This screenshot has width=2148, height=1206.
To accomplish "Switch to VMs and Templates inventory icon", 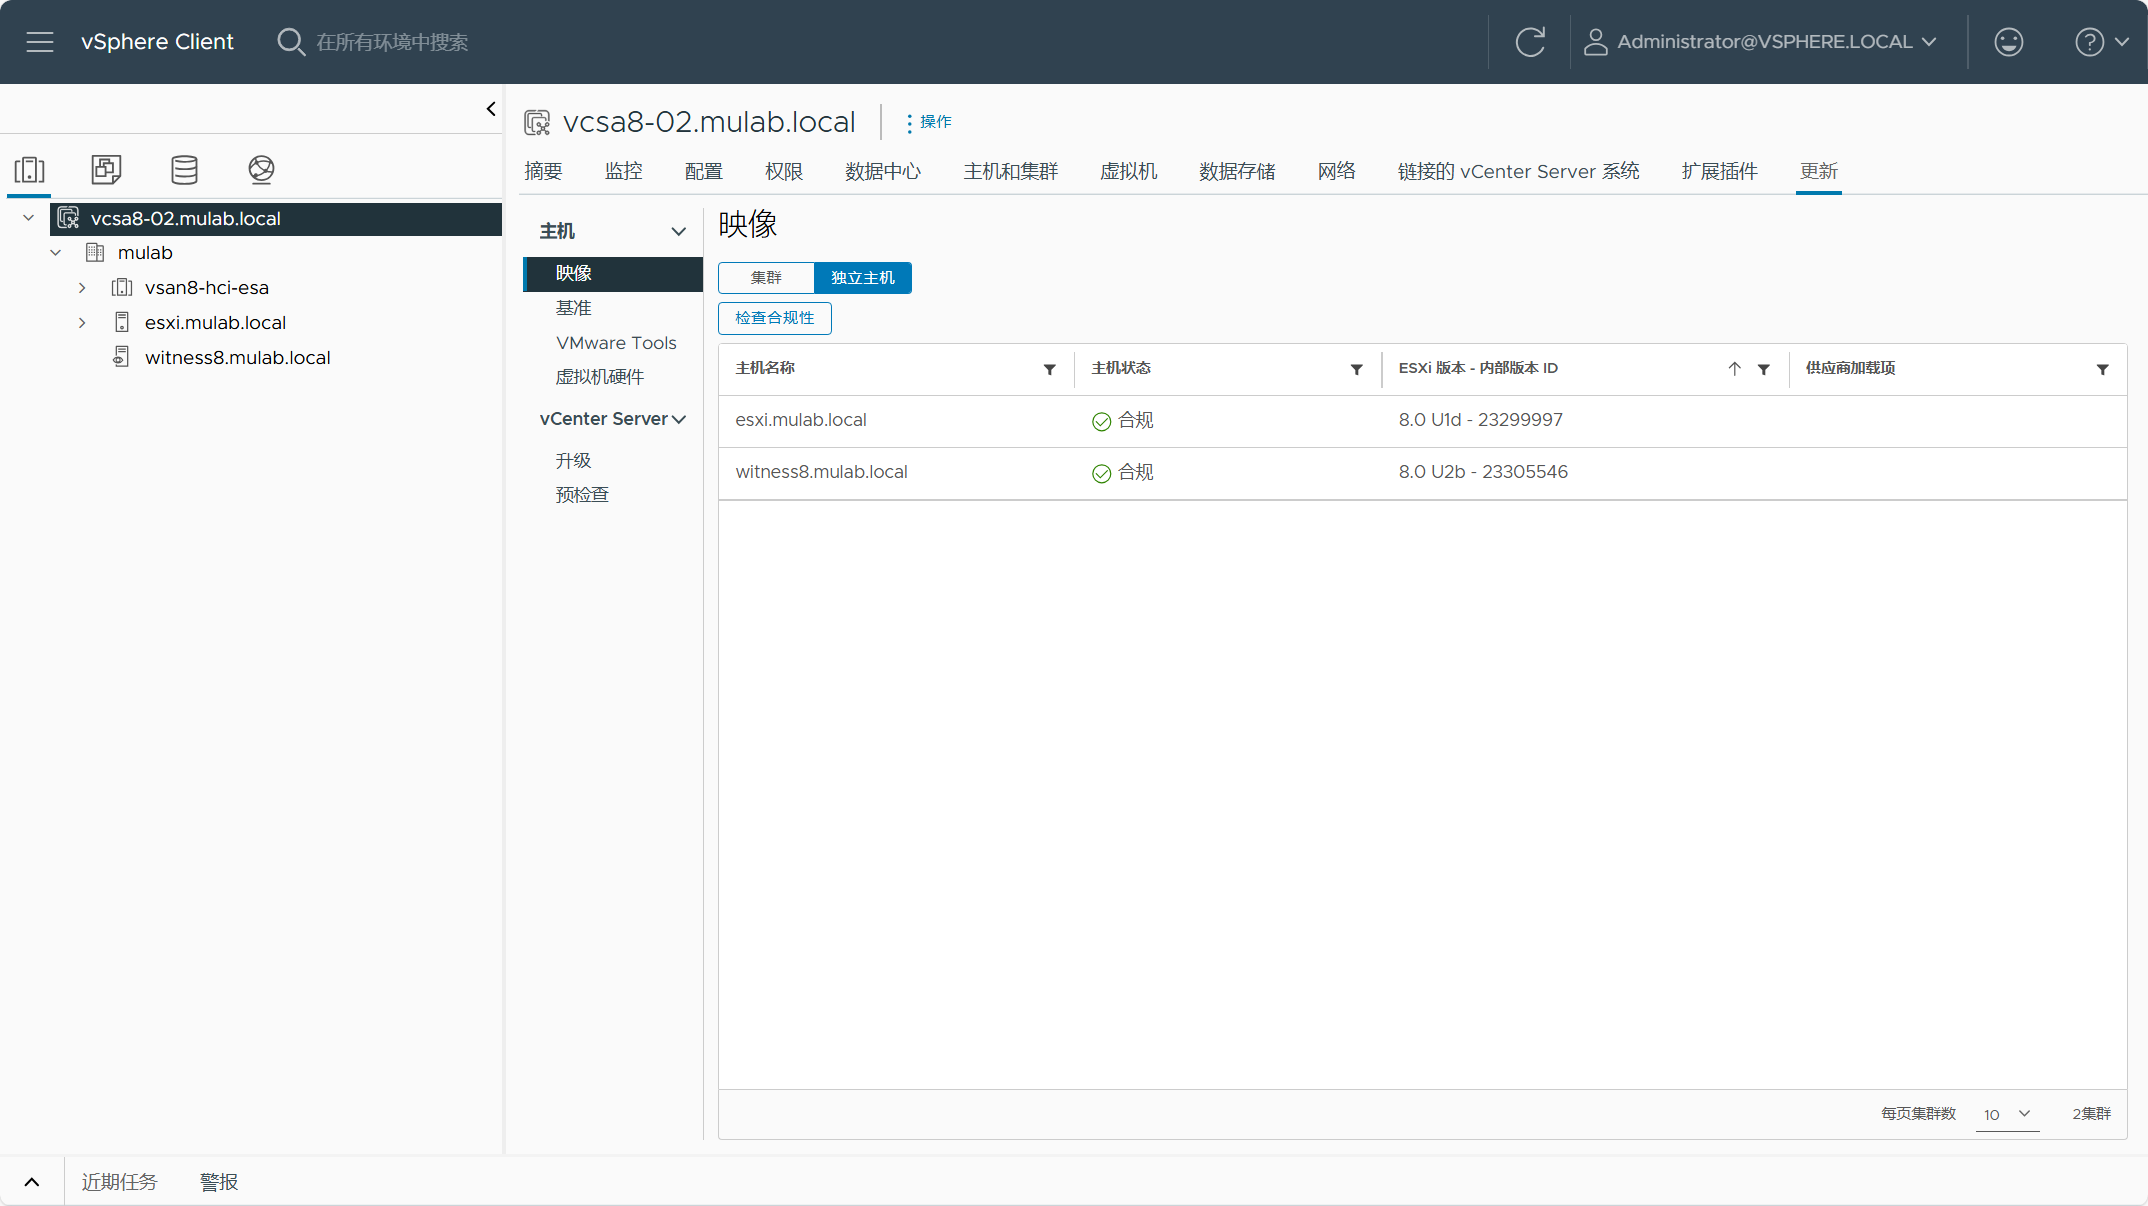I will click(x=106, y=169).
